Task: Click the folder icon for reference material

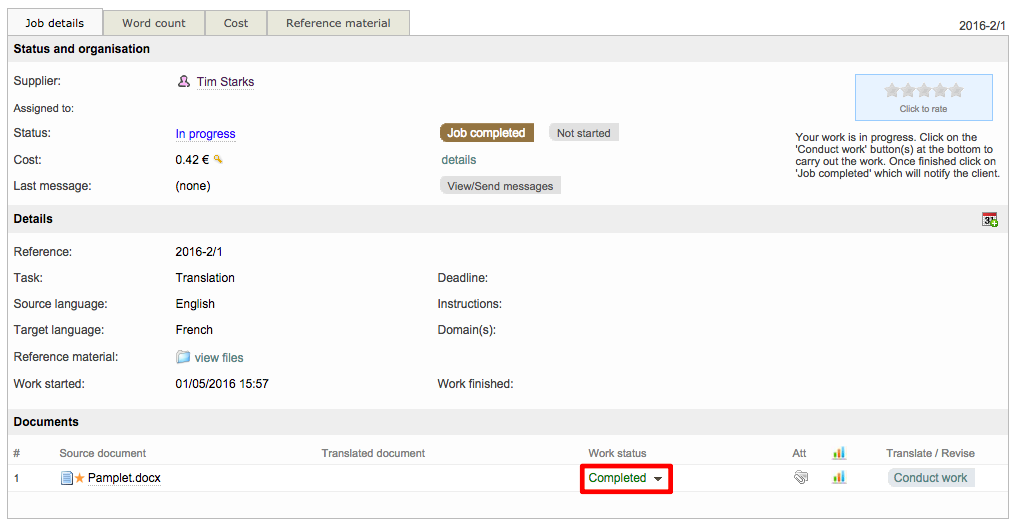Action: pyautogui.click(x=183, y=357)
